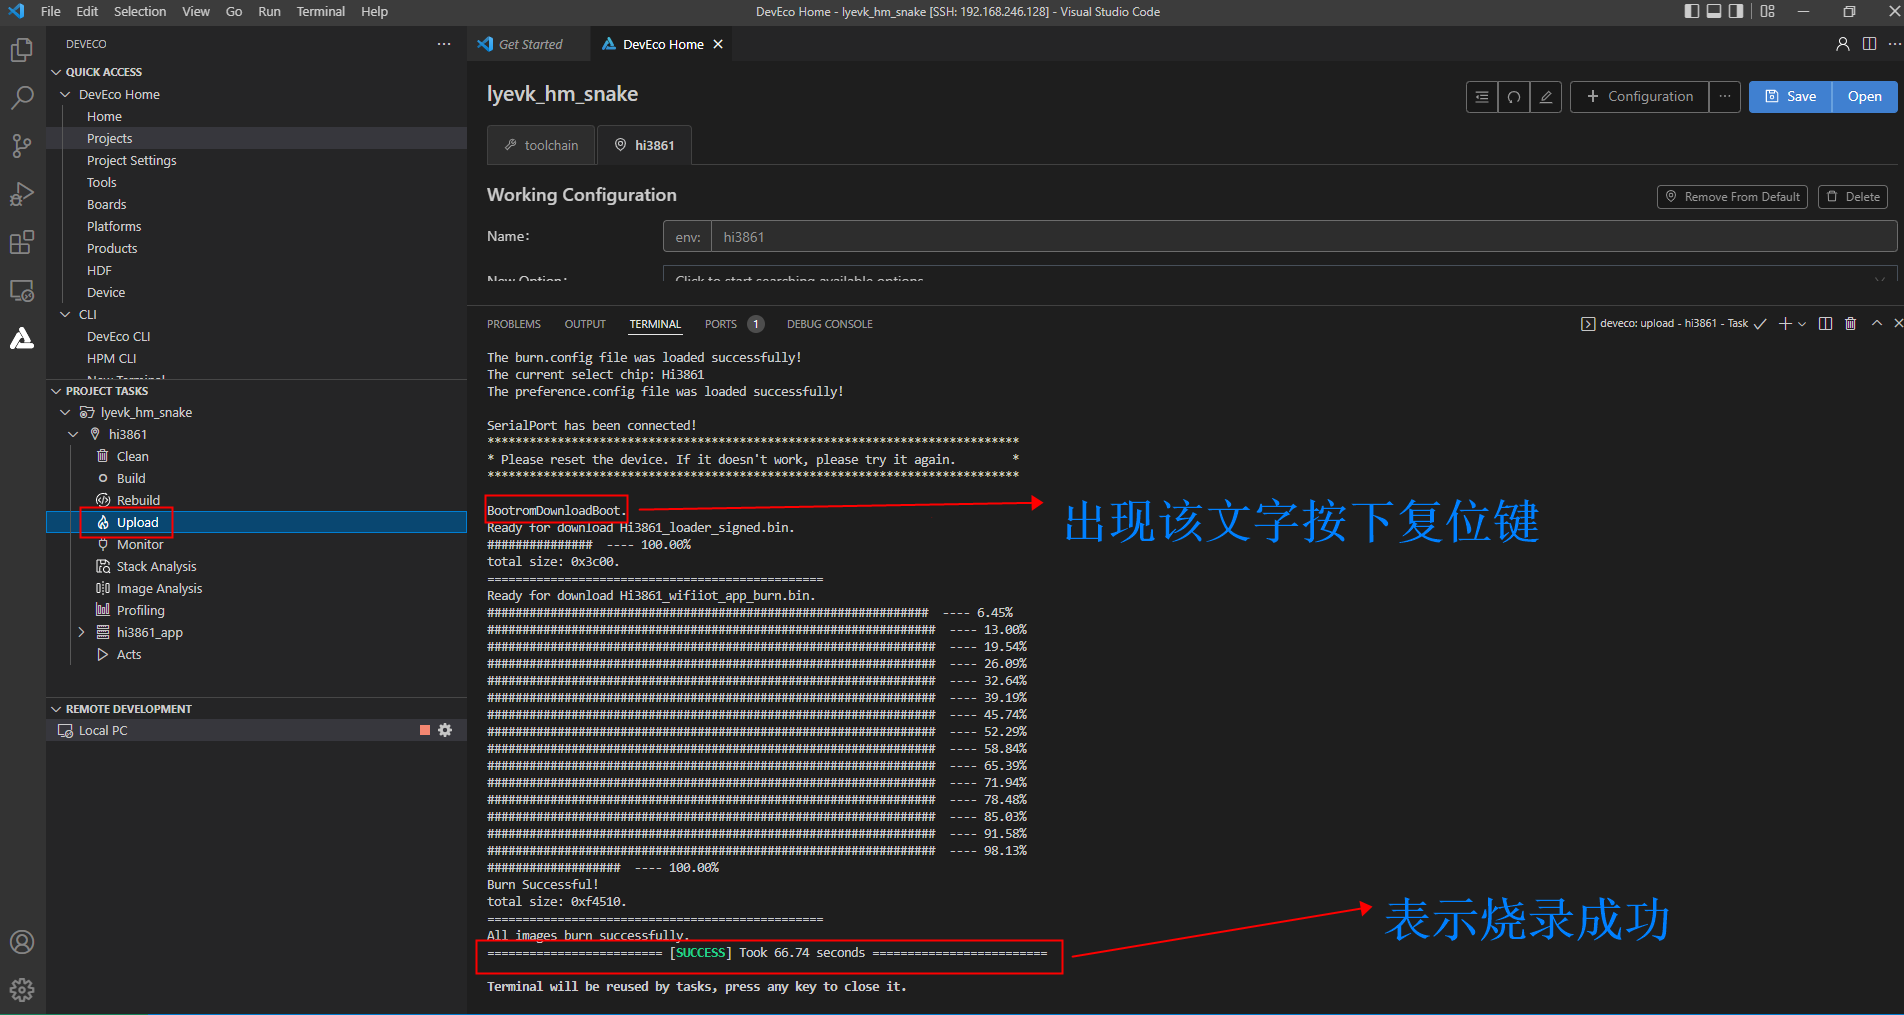Click the Save button
The image size is (1904, 1015).
(x=1790, y=97)
